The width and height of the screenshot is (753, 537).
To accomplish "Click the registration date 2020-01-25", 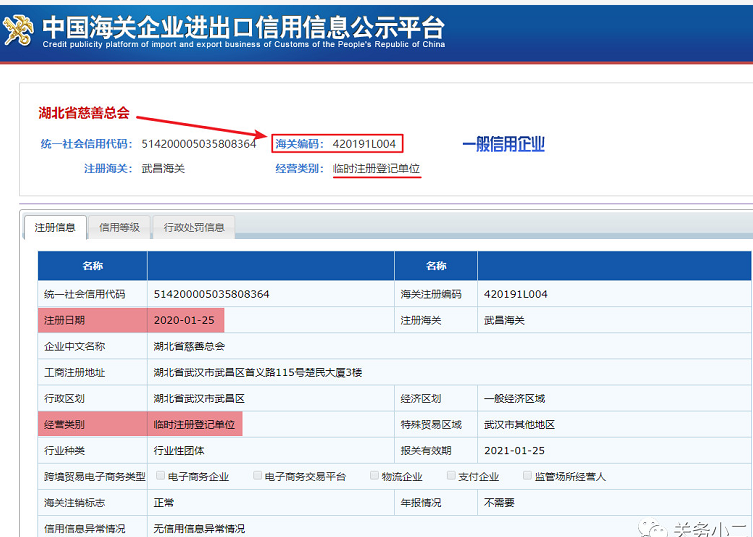I will click(184, 320).
